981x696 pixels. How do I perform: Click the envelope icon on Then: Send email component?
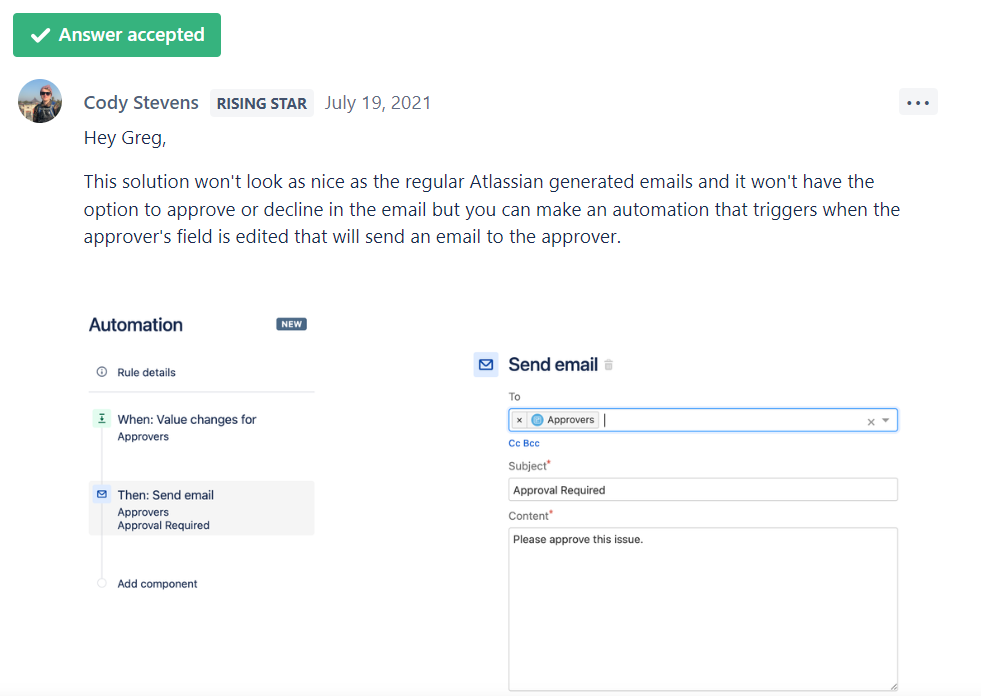pos(101,494)
